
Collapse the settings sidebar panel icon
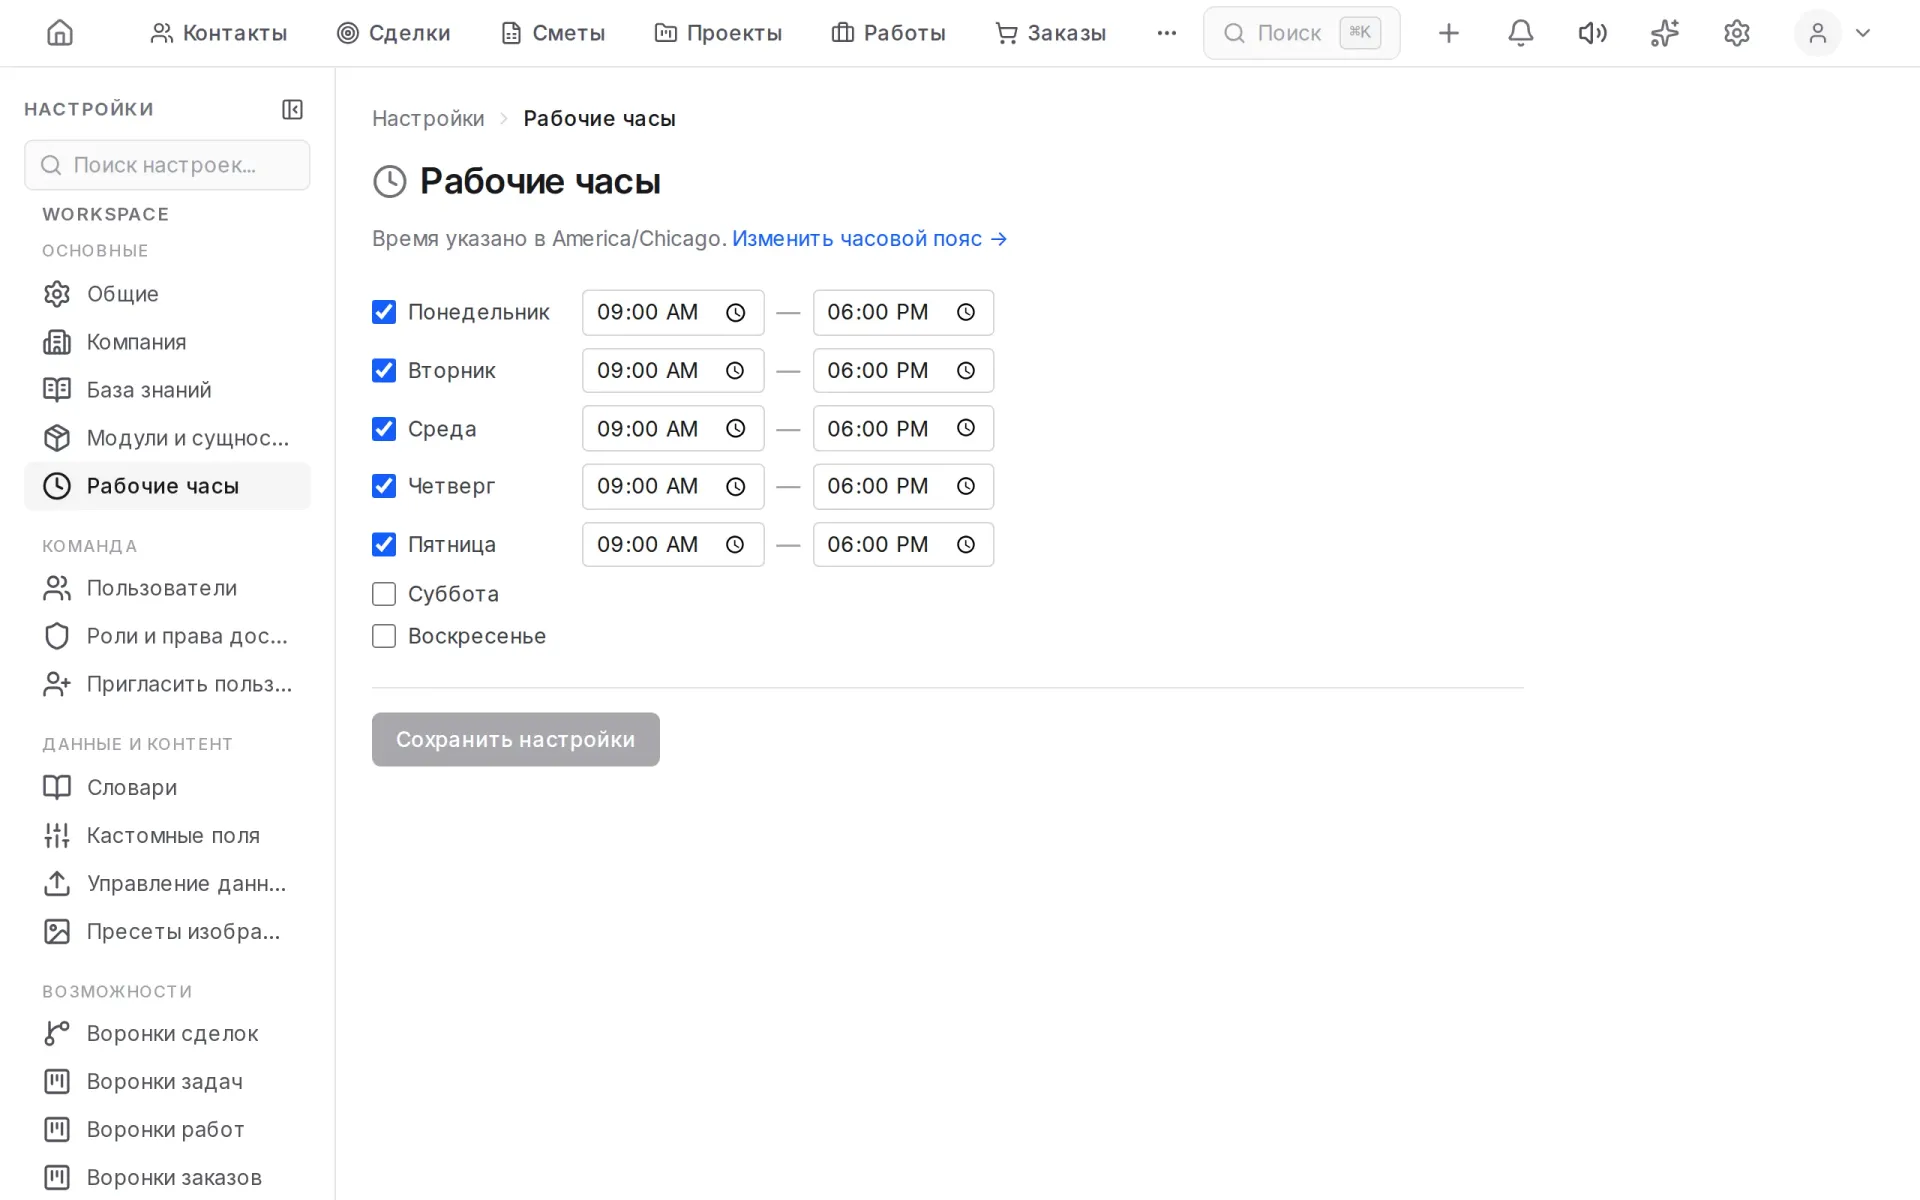click(x=292, y=109)
